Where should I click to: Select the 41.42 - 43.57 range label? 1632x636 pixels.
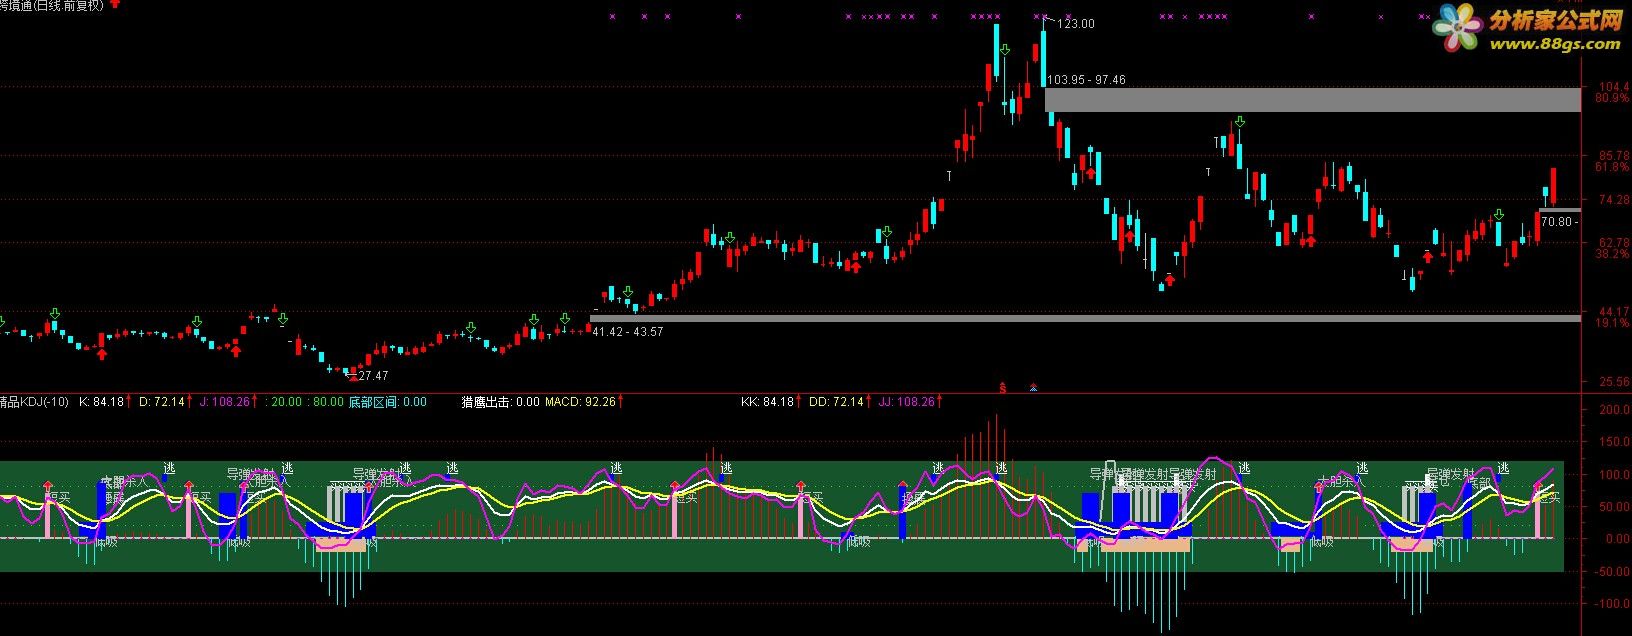point(628,331)
